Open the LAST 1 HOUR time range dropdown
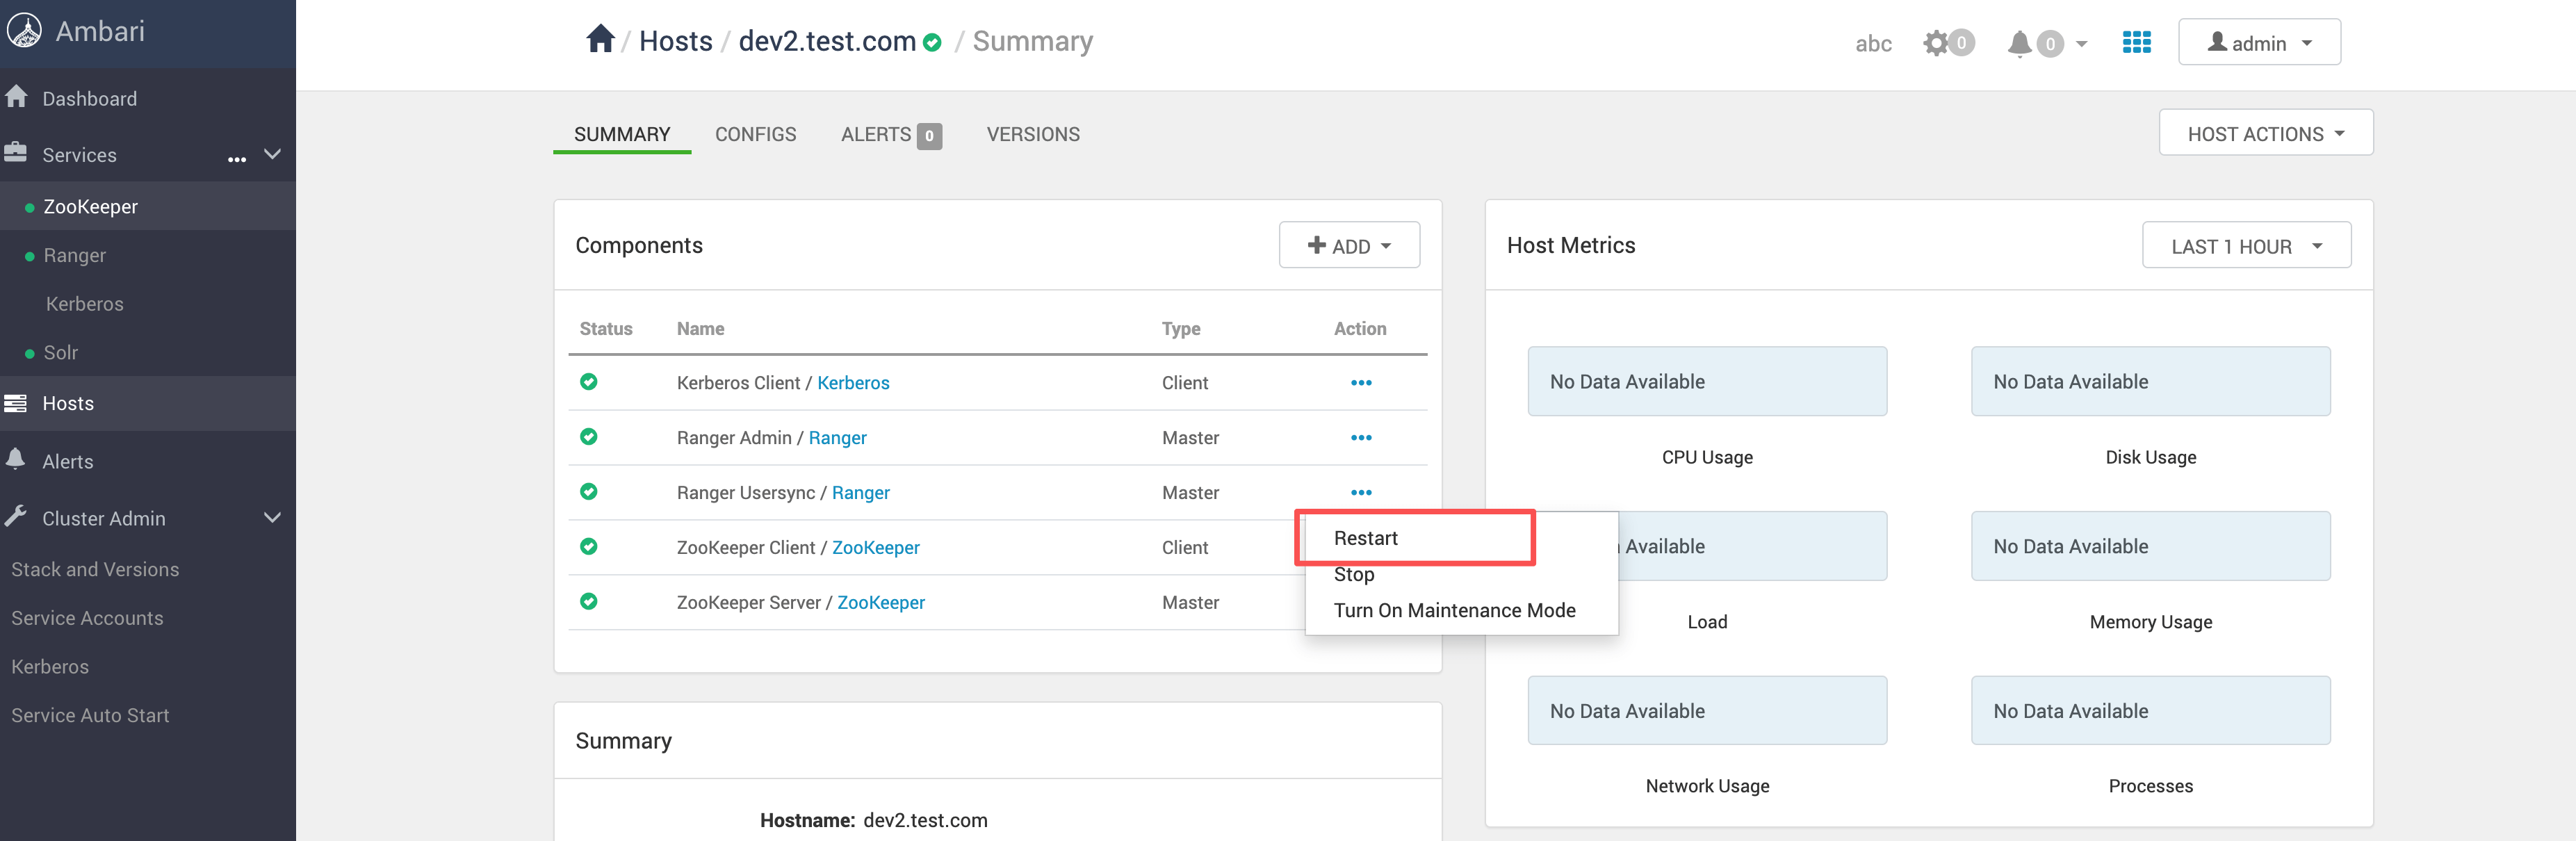The width and height of the screenshot is (2576, 841). (2246, 246)
